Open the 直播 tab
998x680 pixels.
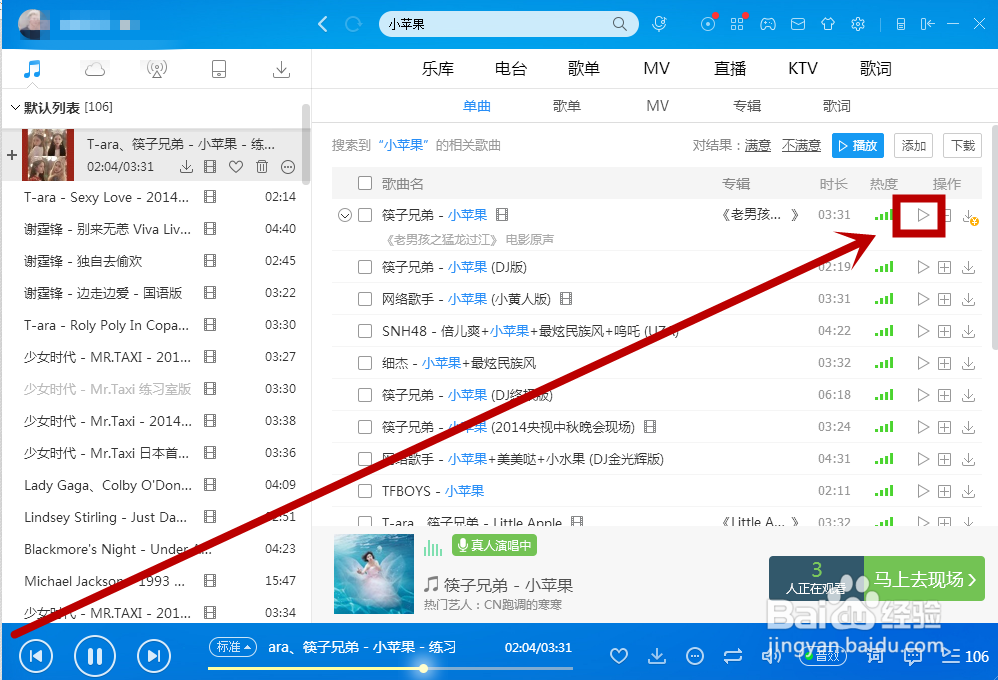click(730, 69)
